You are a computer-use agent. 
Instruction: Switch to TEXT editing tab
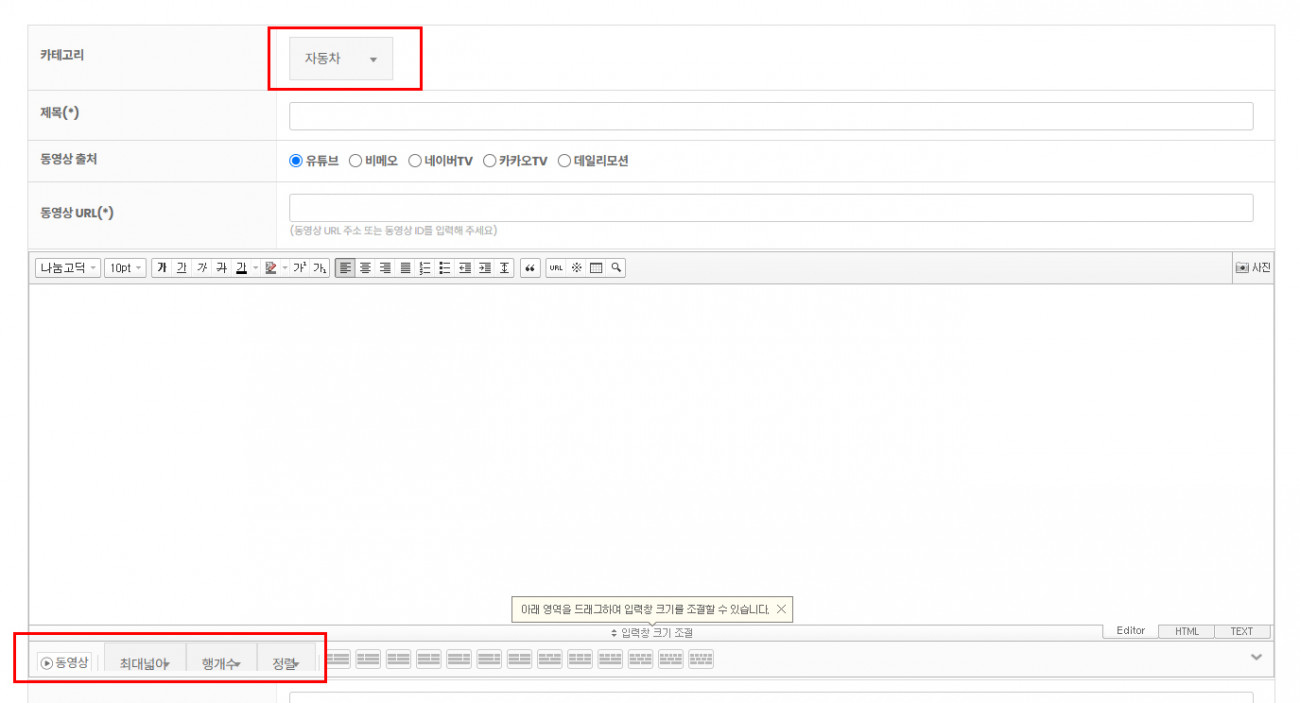pos(1241,631)
